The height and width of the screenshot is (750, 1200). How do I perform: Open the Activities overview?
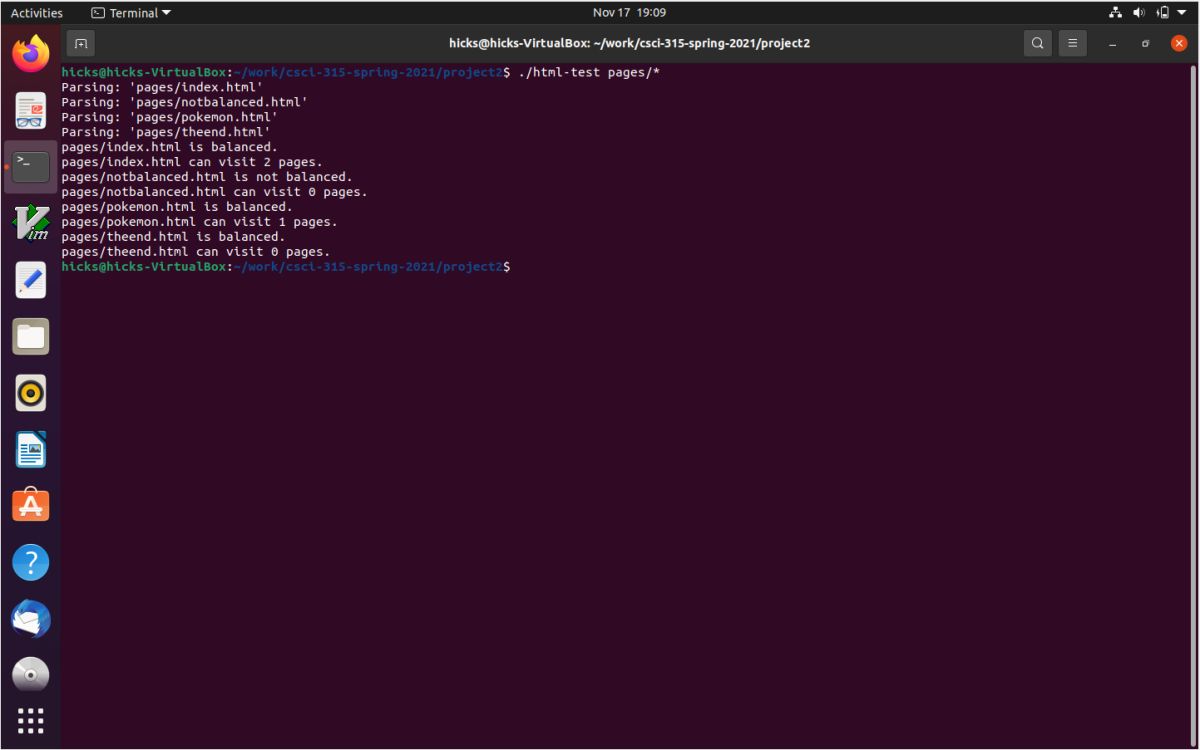tap(37, 13)
